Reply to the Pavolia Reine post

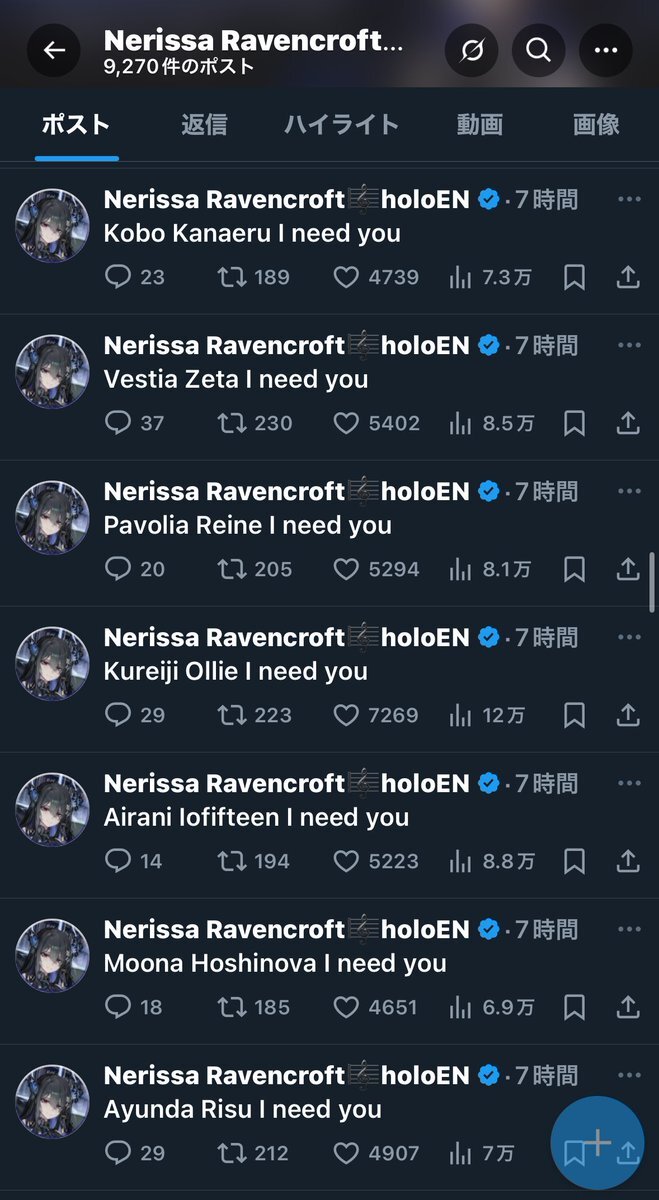(118, 569)
